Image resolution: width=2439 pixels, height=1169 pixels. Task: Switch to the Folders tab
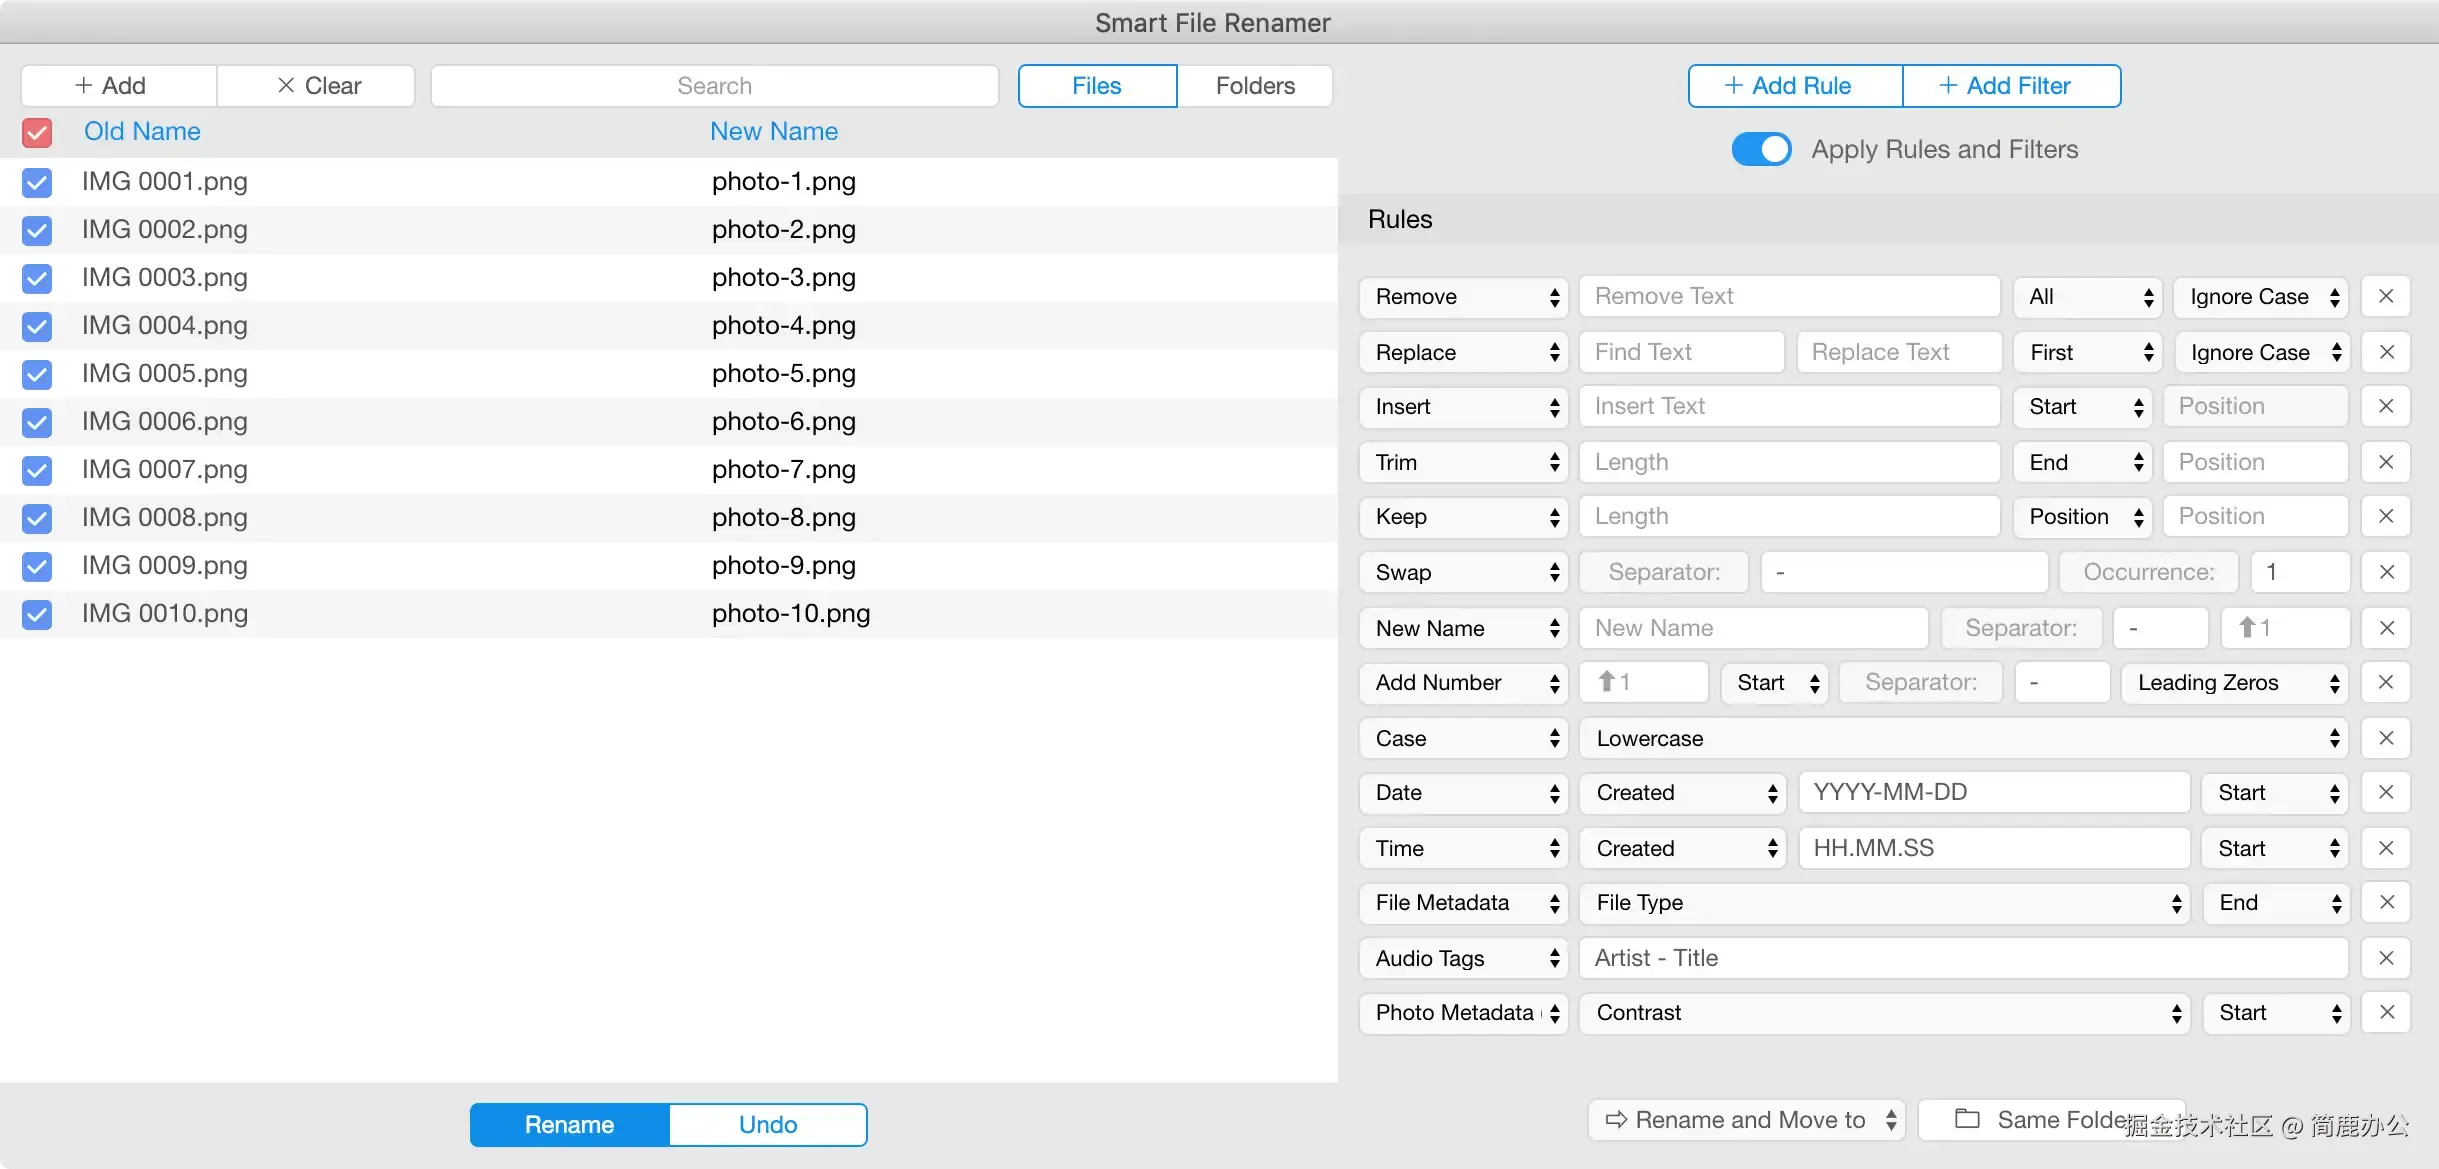pyautogui.click(x=1255, y=86)
